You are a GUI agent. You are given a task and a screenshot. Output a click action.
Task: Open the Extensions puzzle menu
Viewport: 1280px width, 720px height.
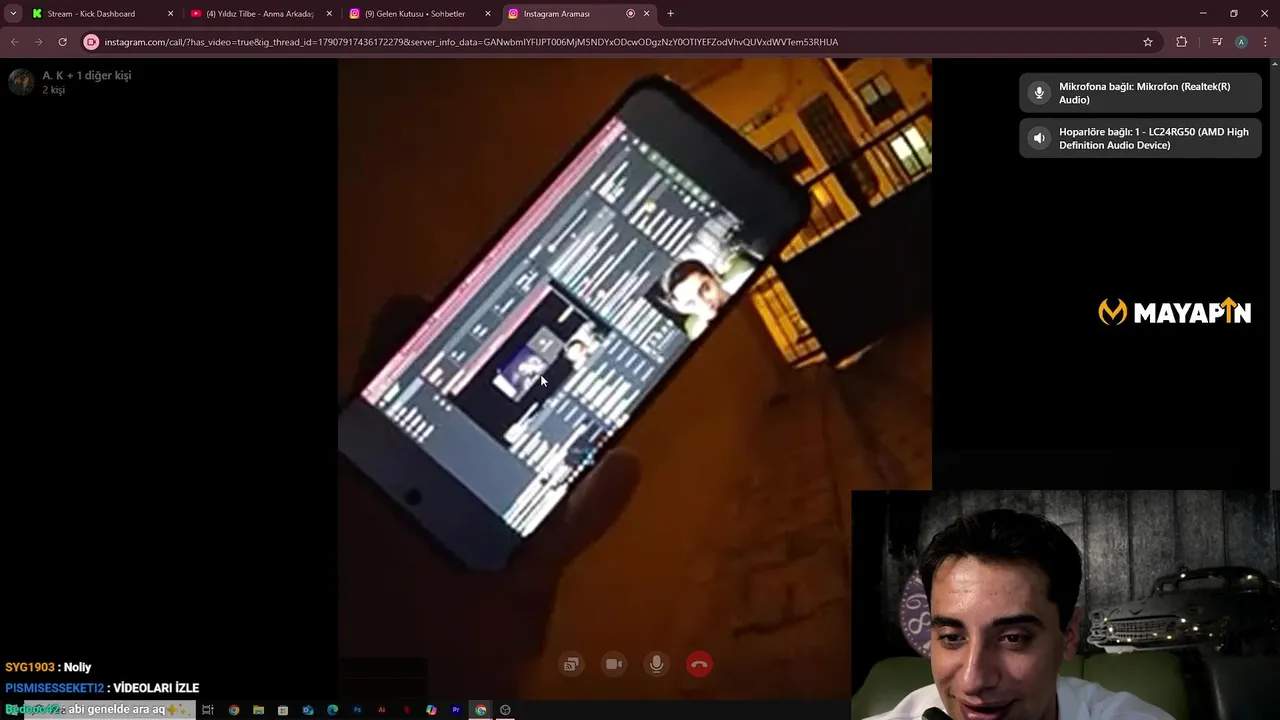(1182, 42)
